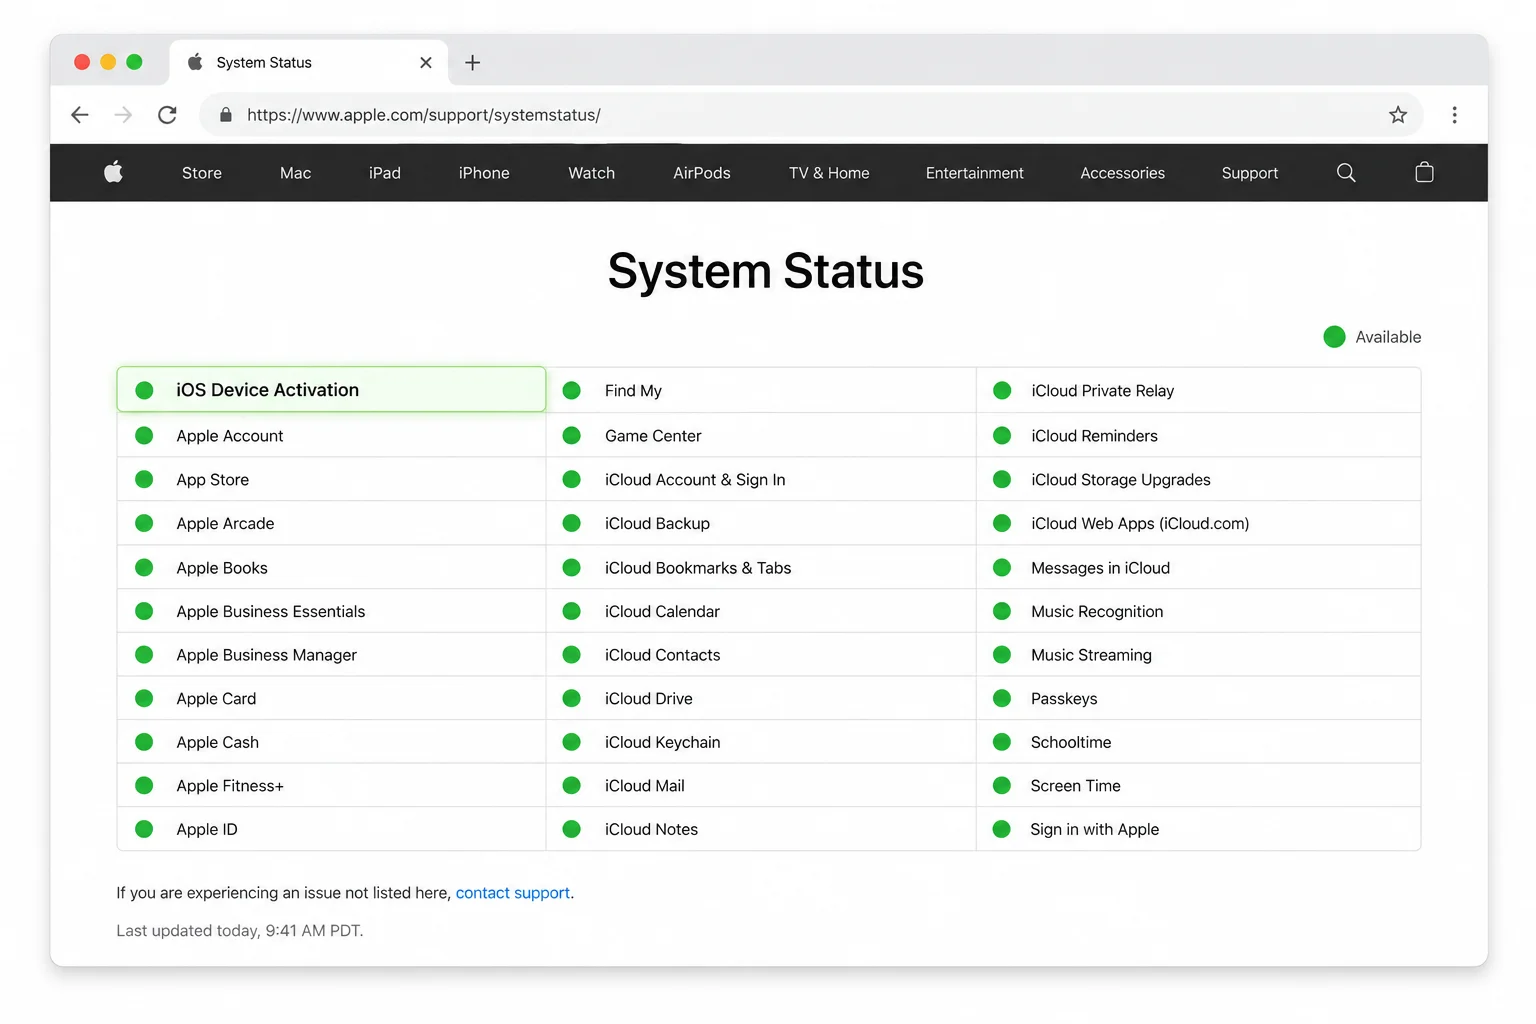This screenshot has height=1024, width=1536.
Task: Click the Screen Time label
Action: [x=1076, y=786]
